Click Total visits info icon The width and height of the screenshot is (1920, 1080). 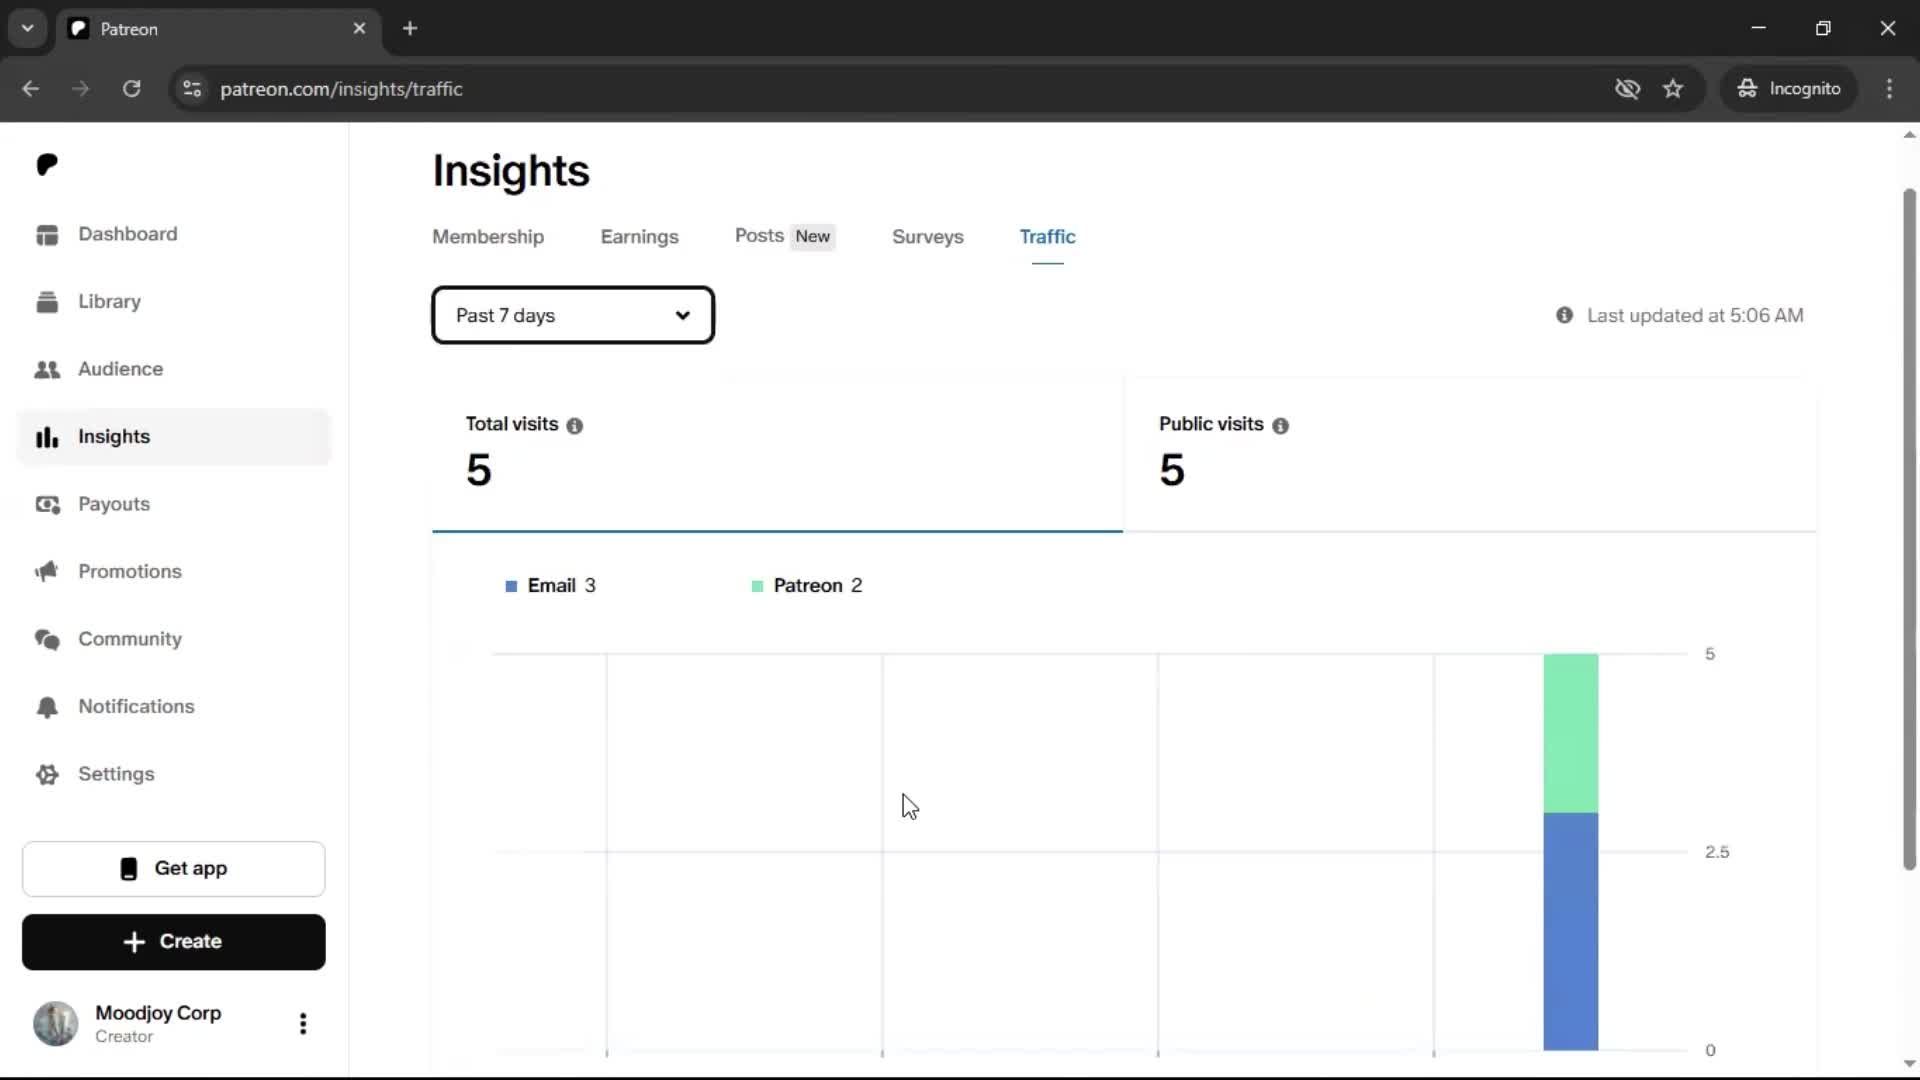coord(574,426)
